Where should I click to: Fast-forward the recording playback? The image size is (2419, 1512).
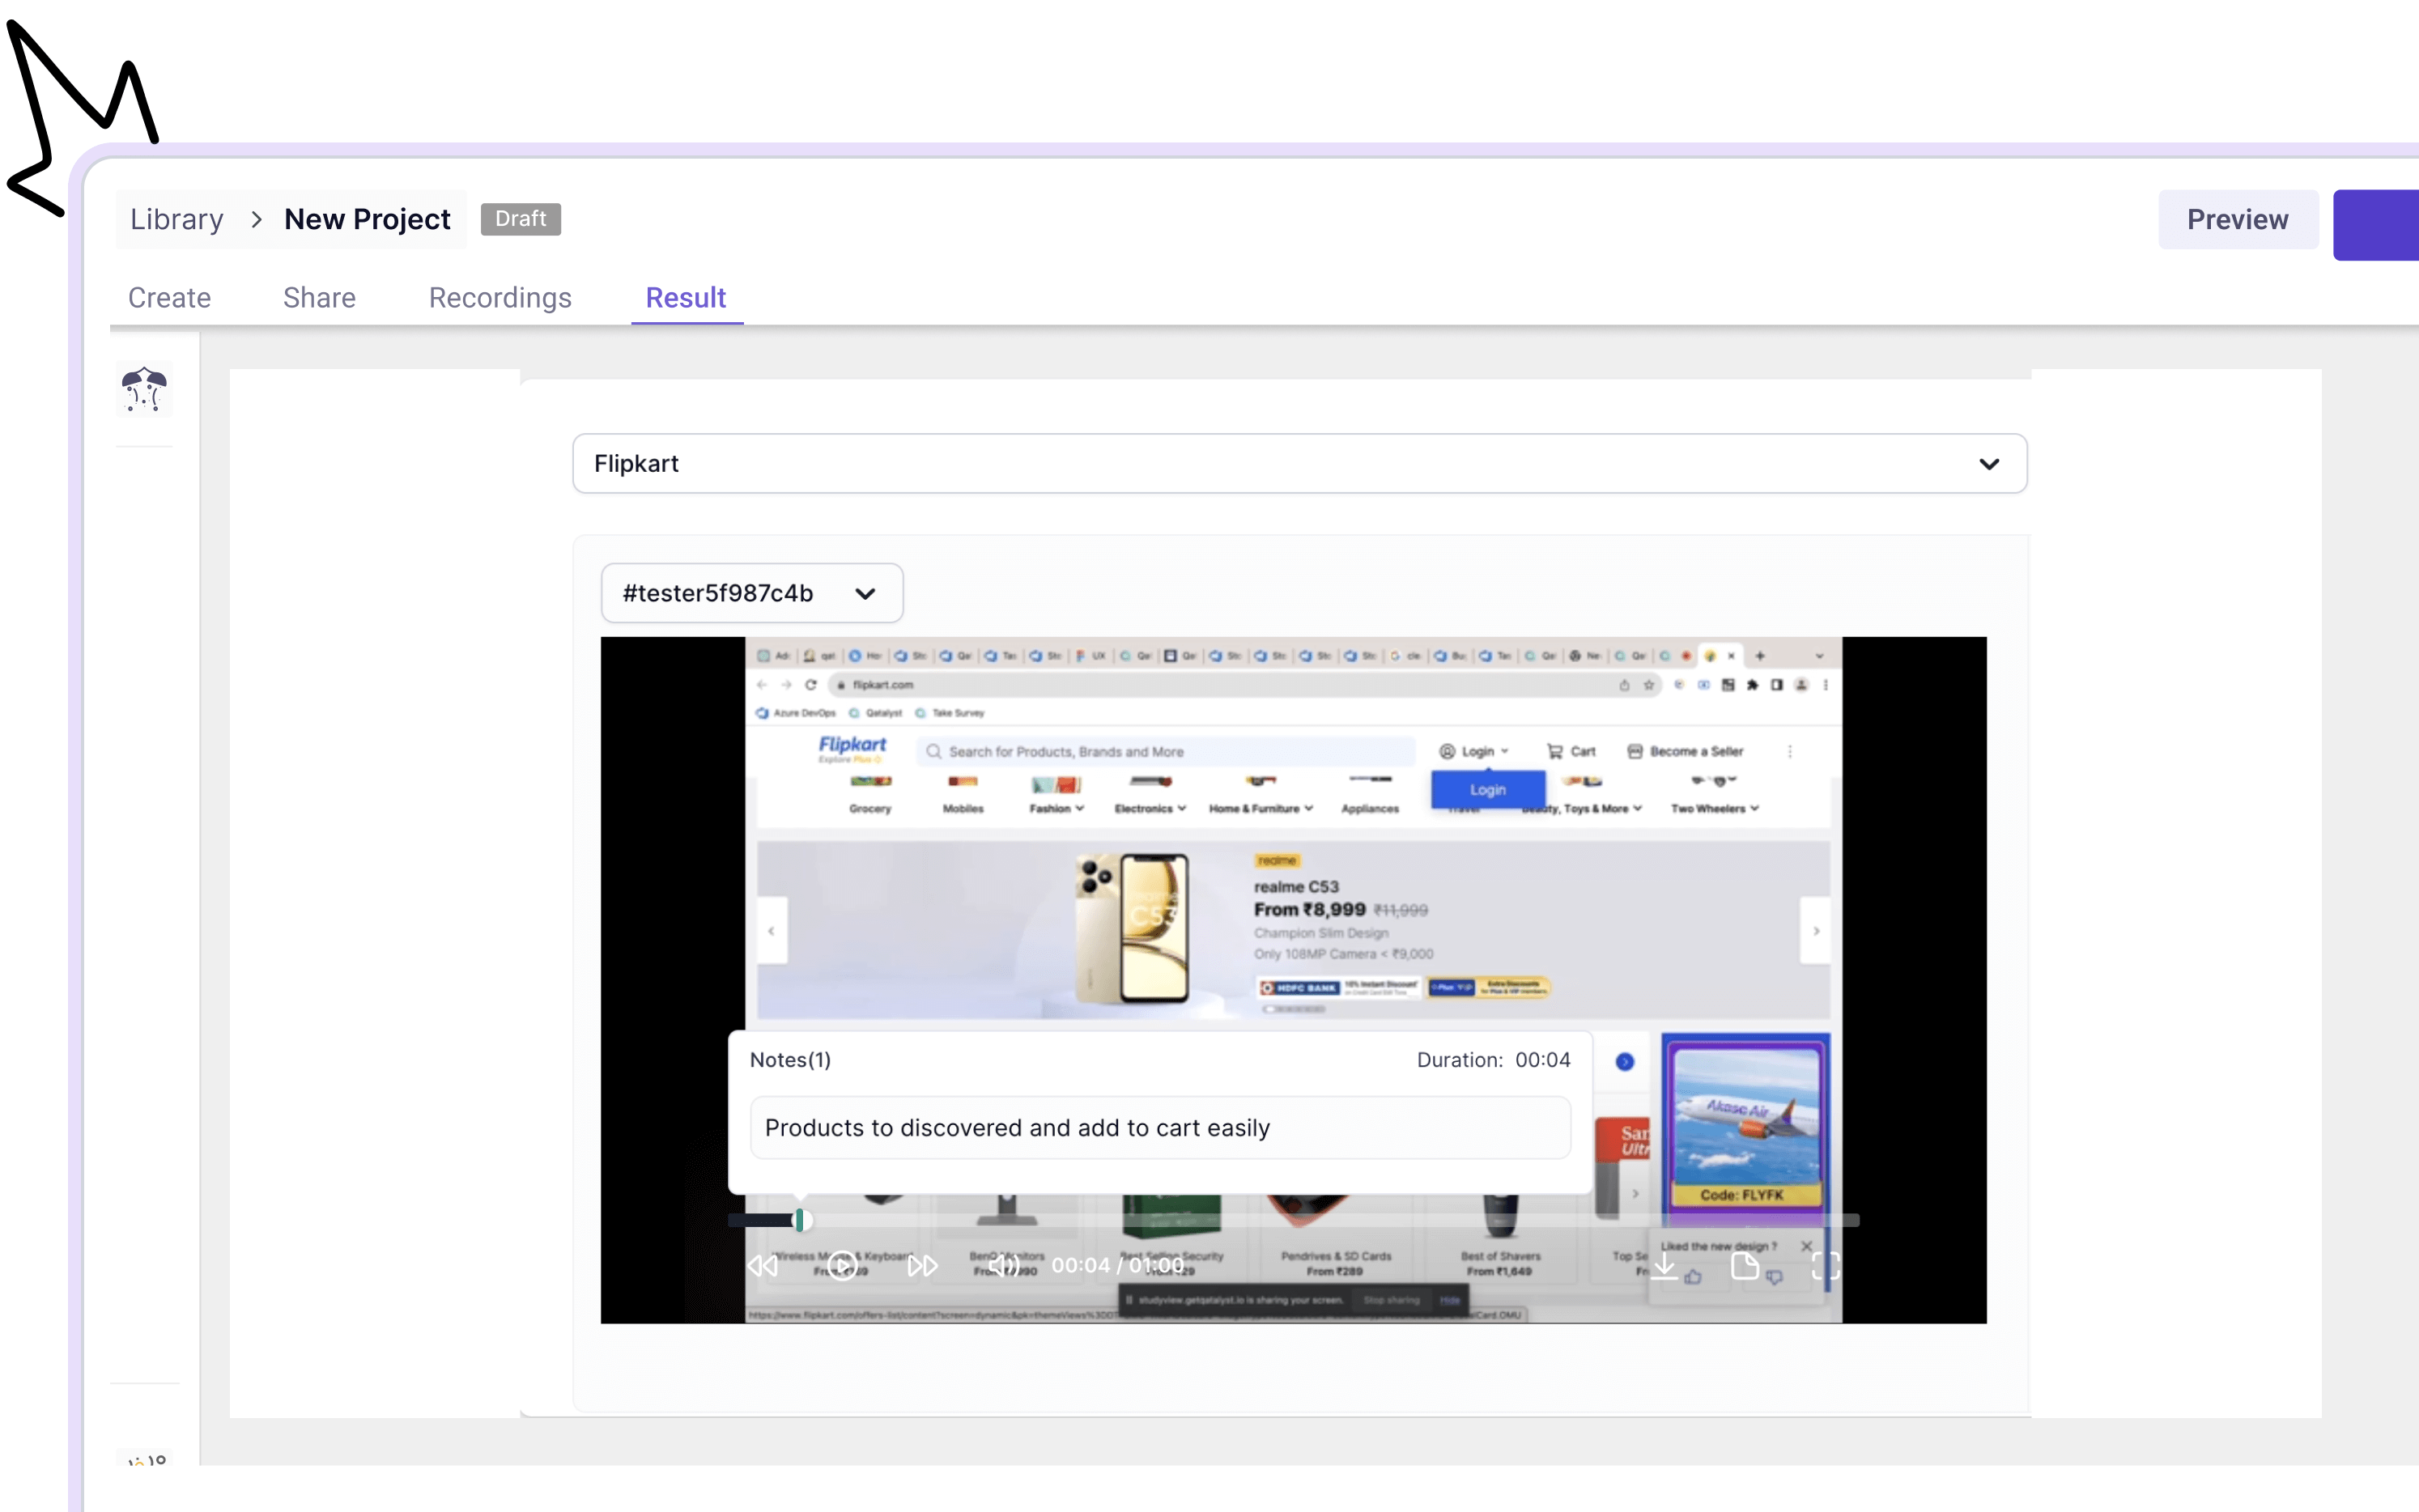click(922, 1266)
